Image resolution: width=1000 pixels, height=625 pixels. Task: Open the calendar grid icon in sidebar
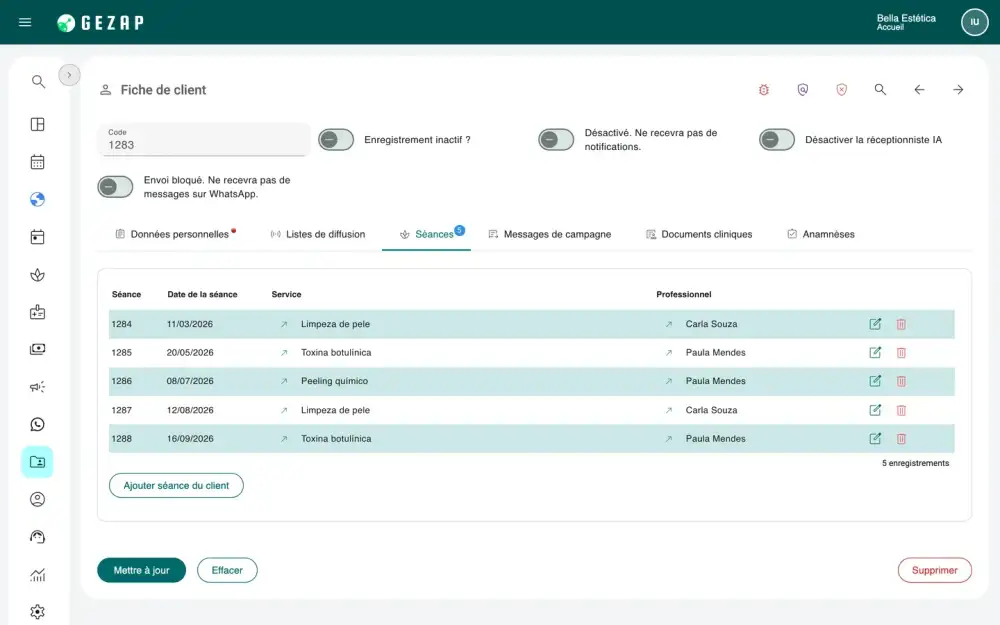(x=38, y=162)
